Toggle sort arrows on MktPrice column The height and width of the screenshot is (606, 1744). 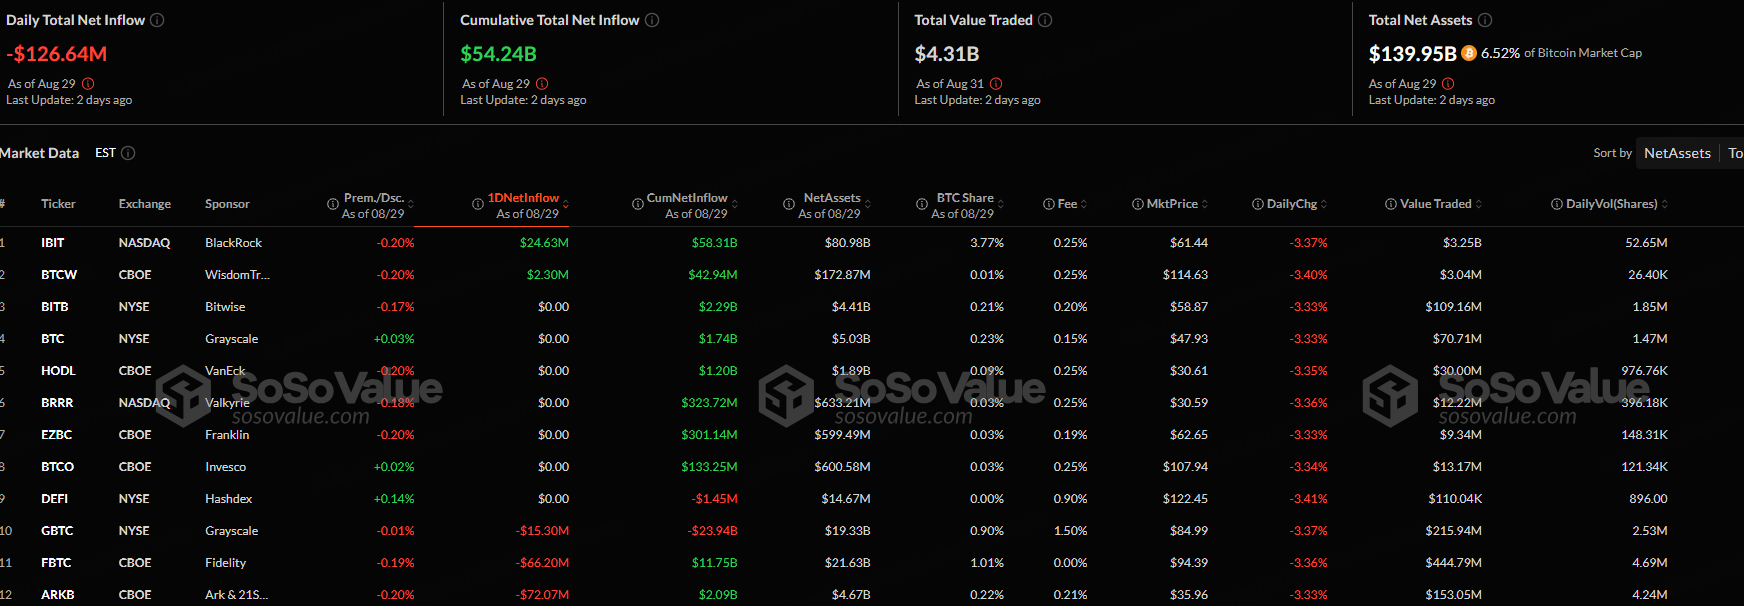click(1205, 204)
